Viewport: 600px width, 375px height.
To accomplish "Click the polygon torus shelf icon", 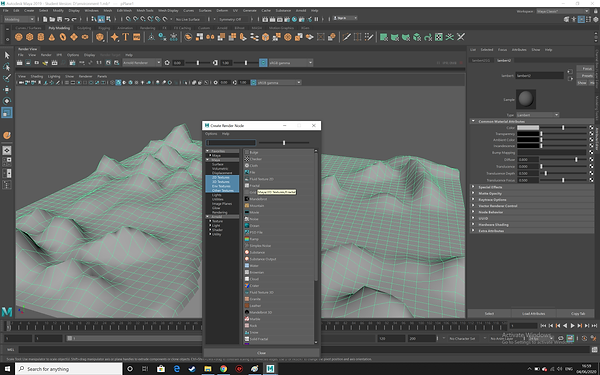I will tap(63, 37).
